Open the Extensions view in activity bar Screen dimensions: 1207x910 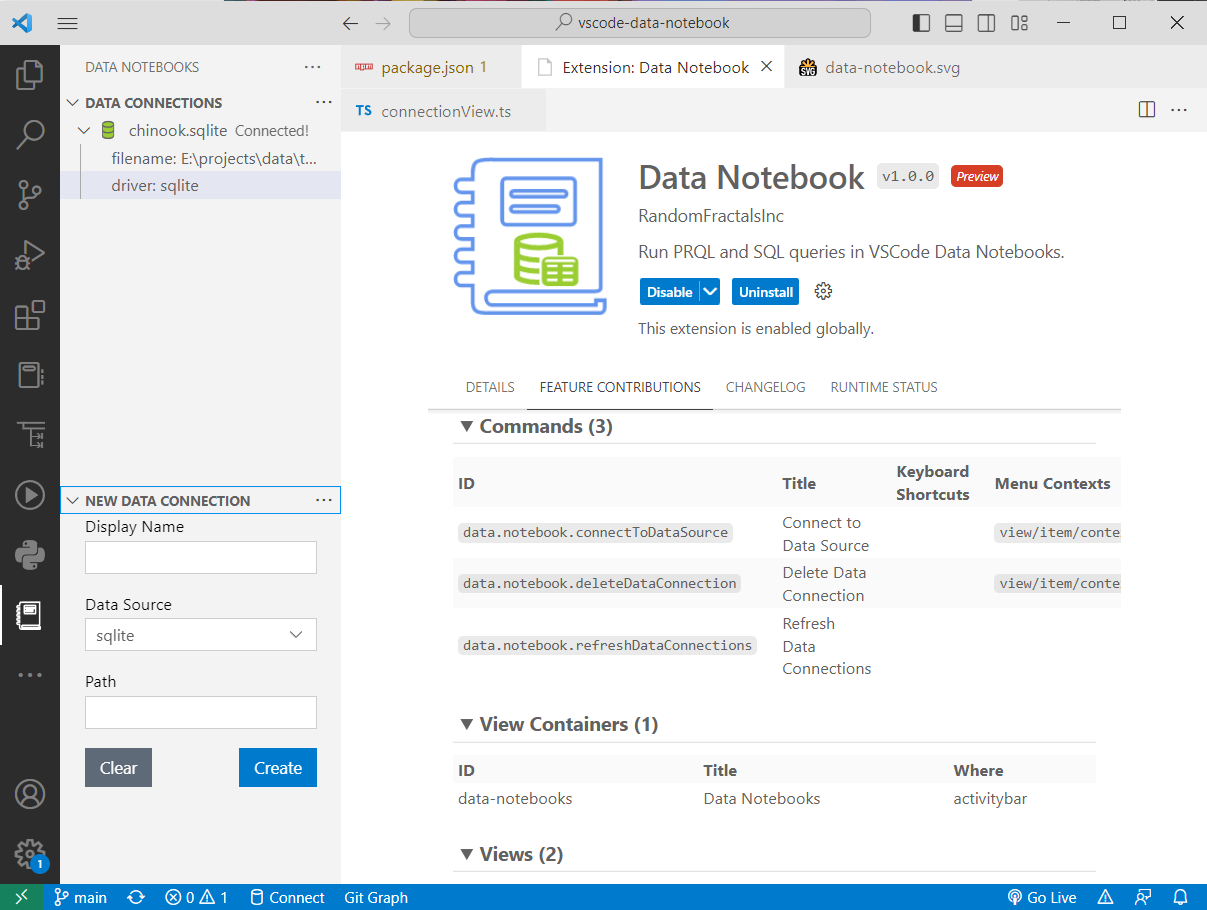point(30,316)
